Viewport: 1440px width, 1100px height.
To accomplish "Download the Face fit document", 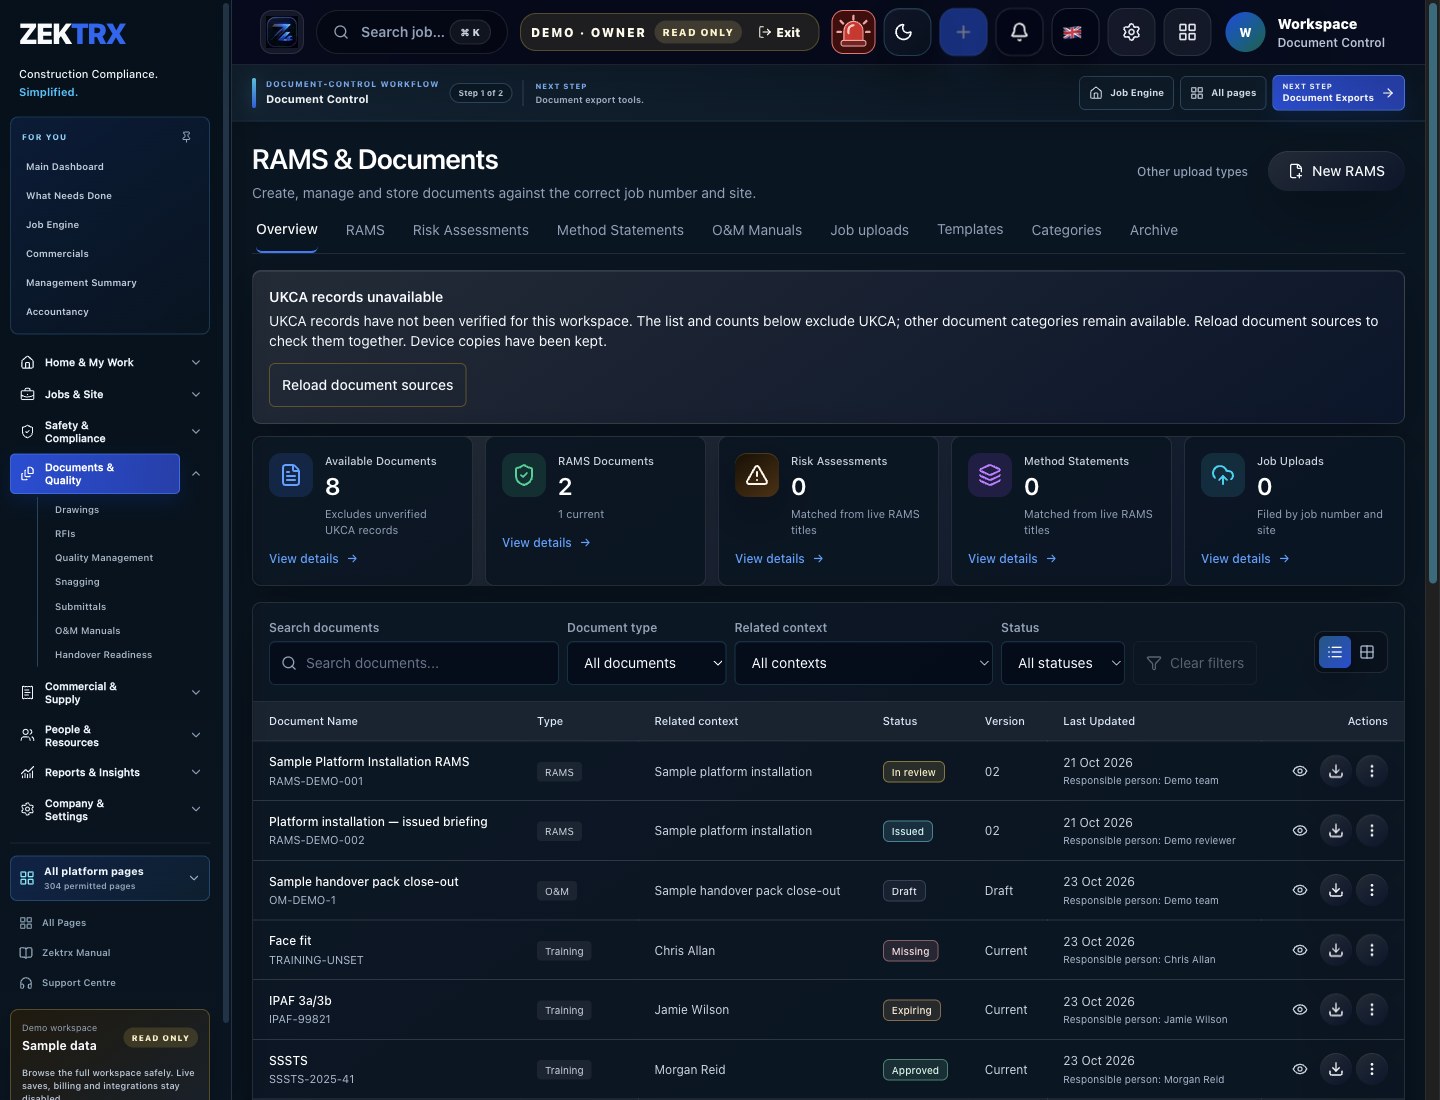I will point(1335,950).
